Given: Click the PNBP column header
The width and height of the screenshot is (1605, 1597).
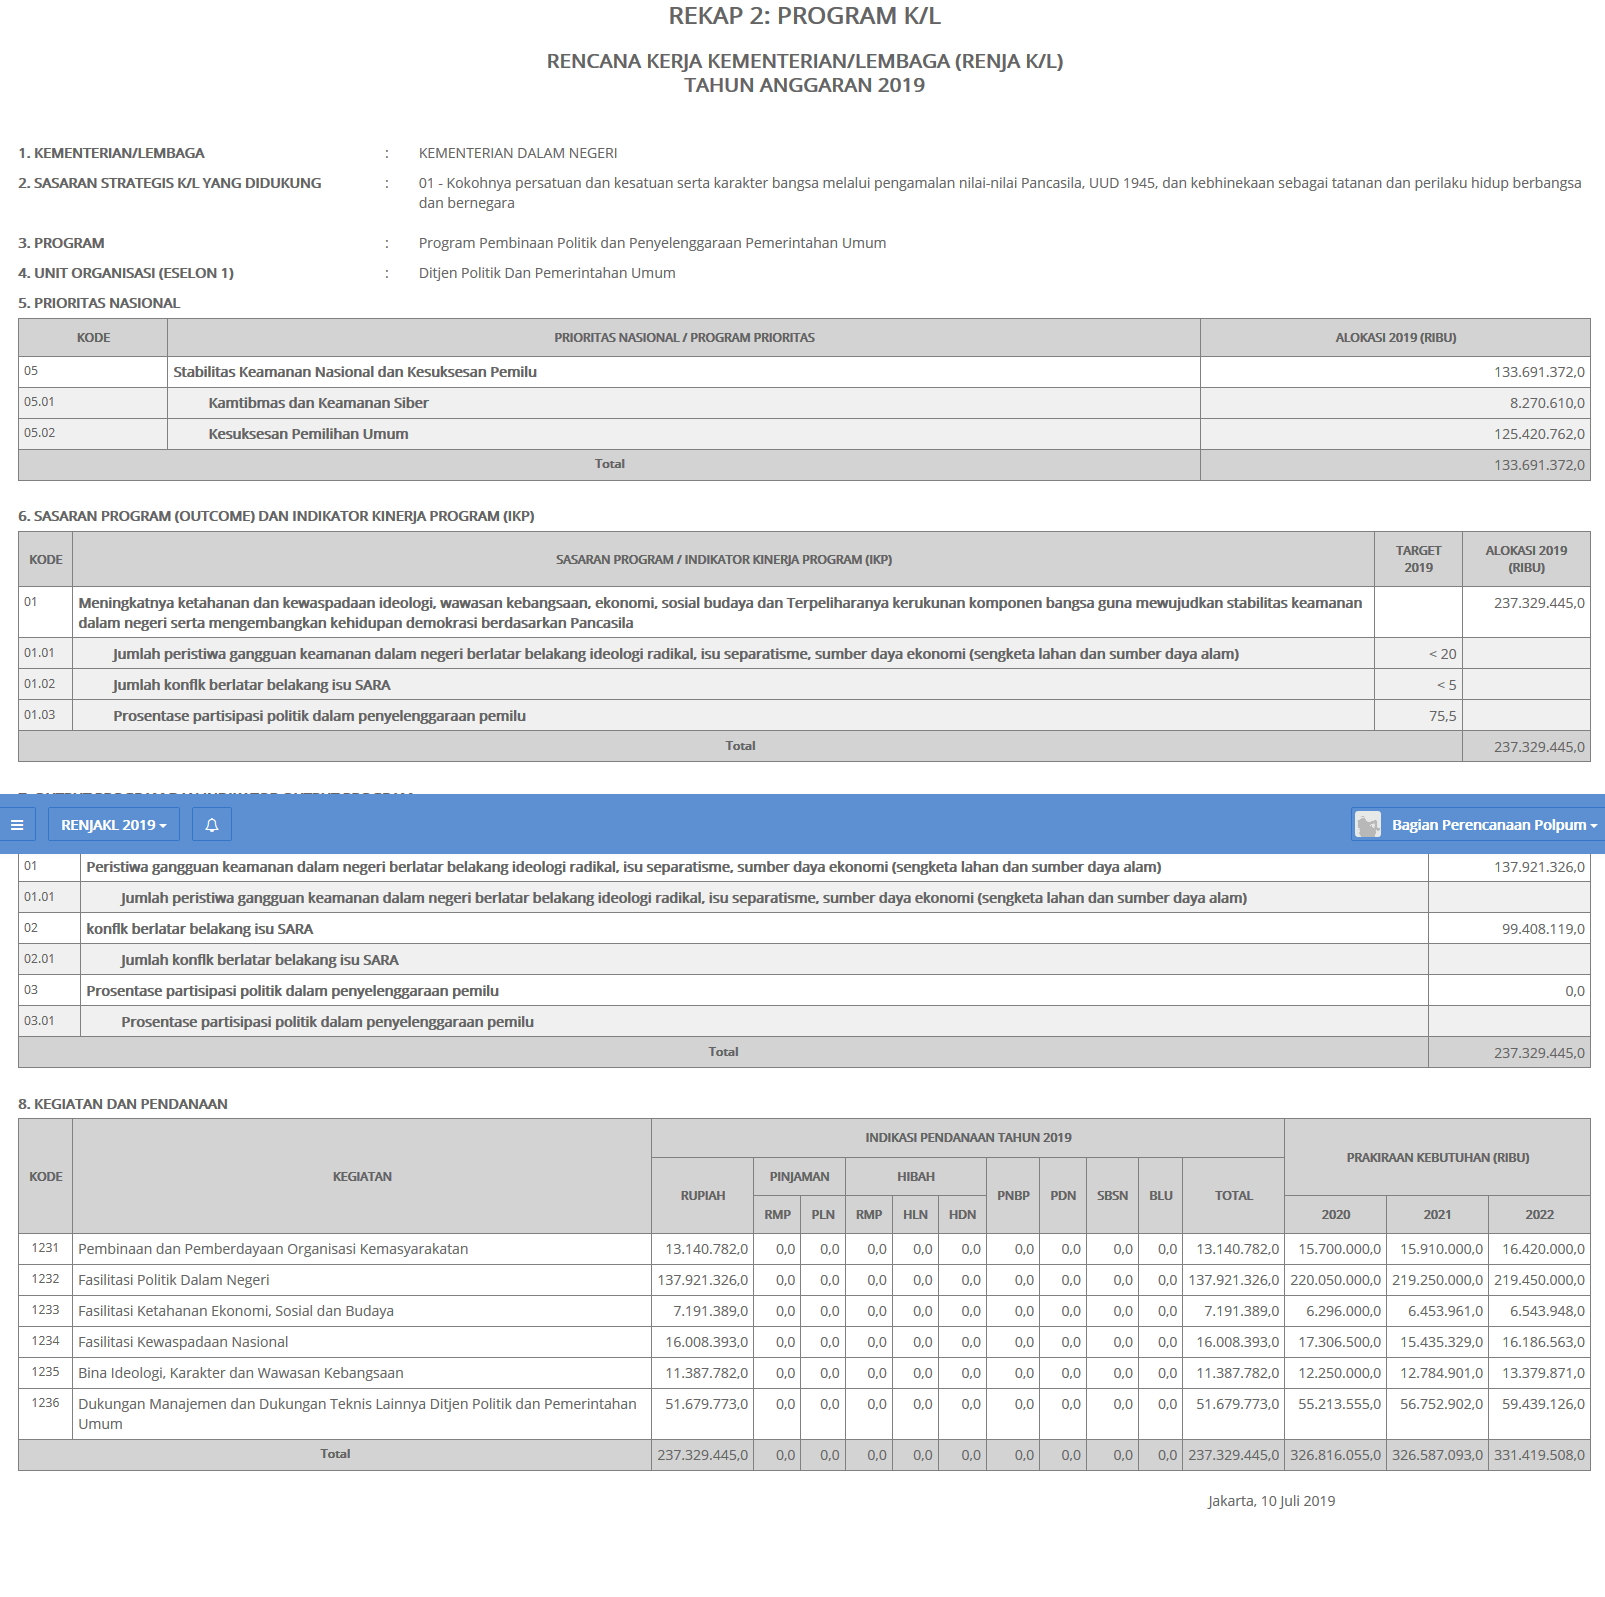Looking at the screenshot, I should point(1013,1196).
